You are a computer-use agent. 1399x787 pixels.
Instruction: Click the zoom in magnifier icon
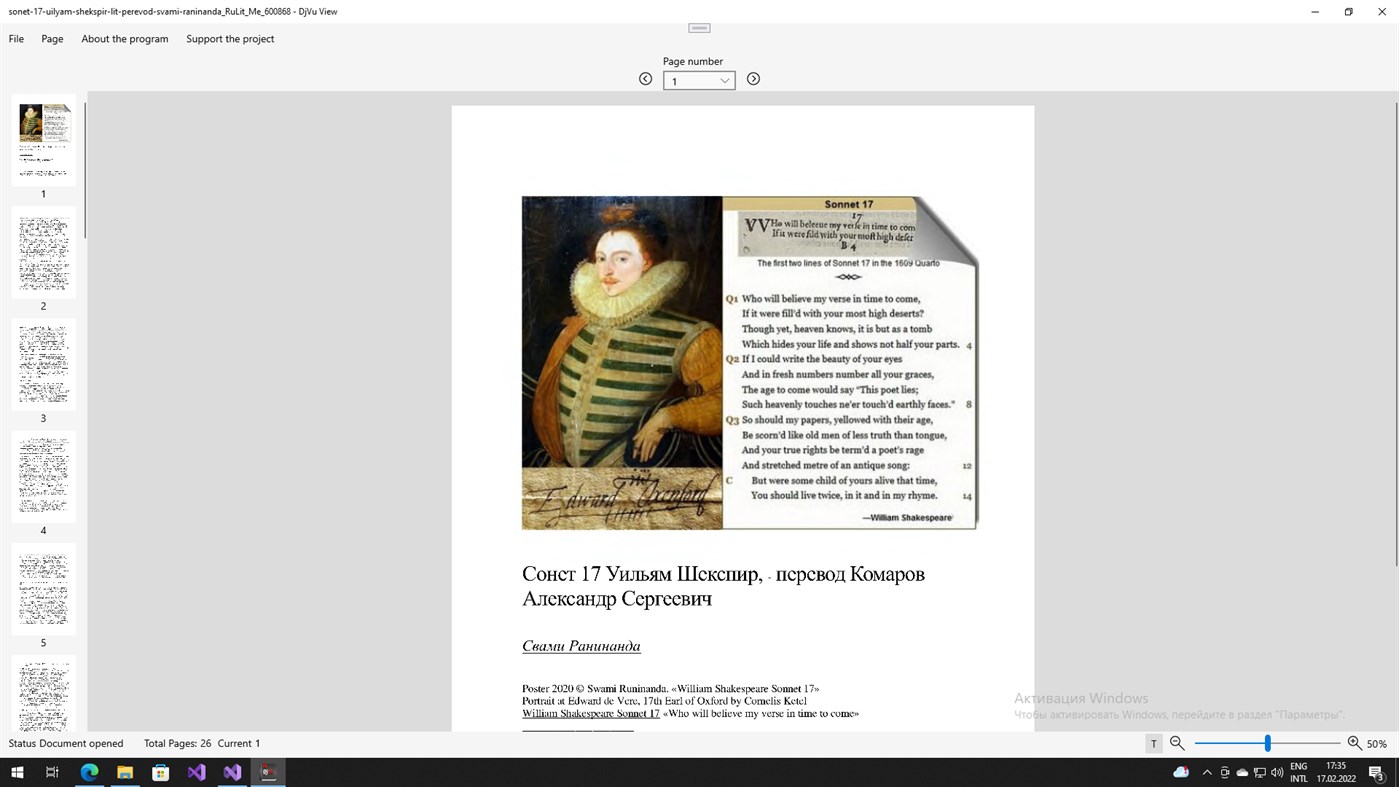coord(1354,743)
